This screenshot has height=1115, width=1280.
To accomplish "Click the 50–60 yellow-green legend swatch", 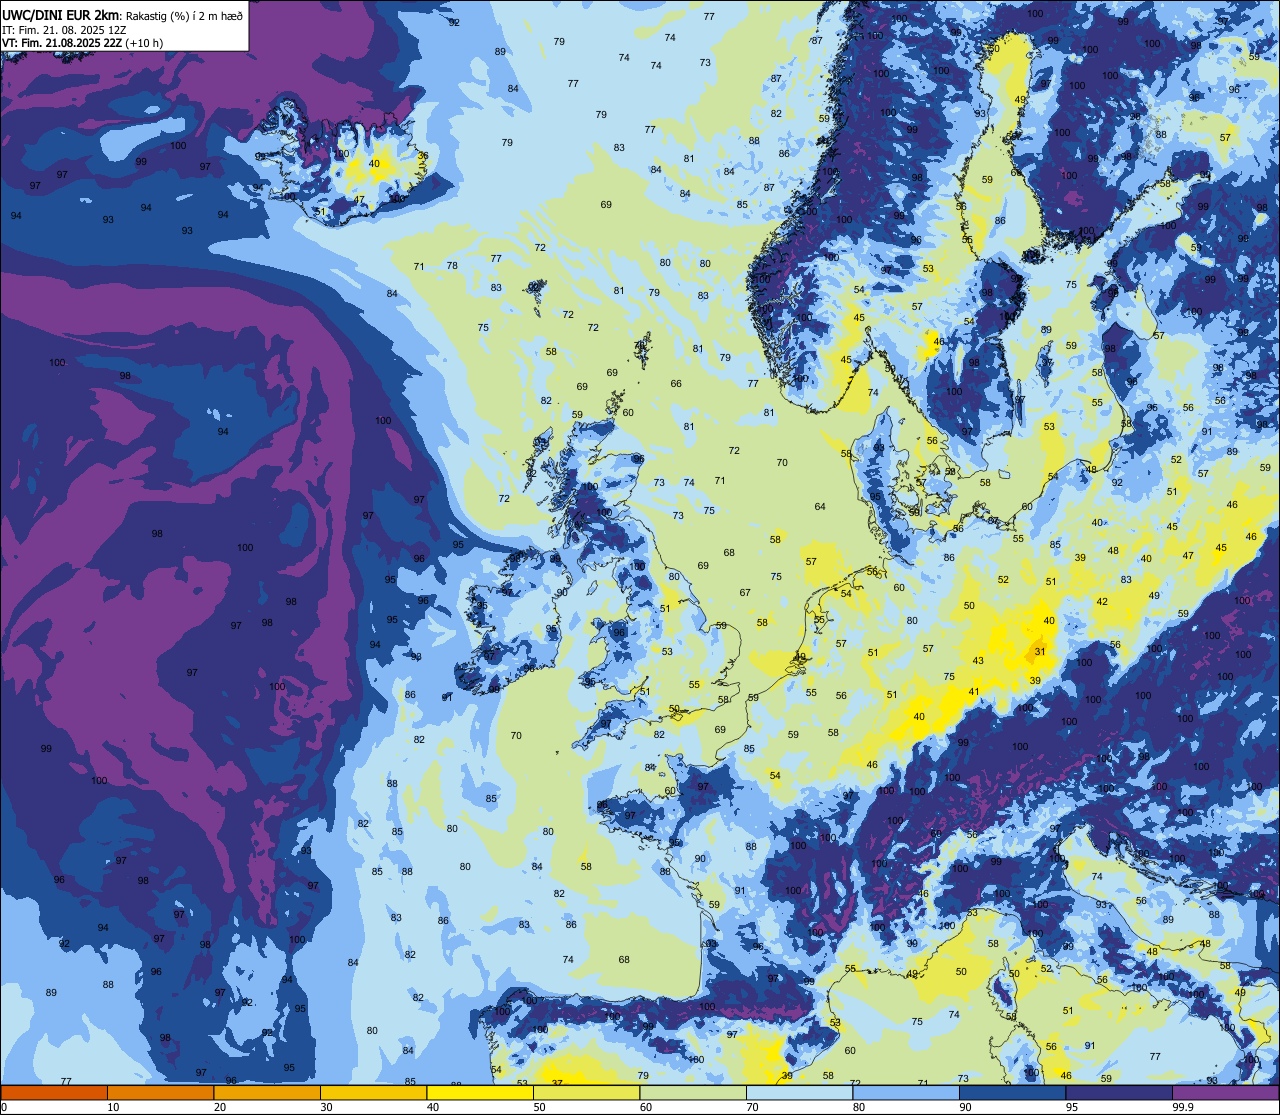I will [x=586, y=1092].
